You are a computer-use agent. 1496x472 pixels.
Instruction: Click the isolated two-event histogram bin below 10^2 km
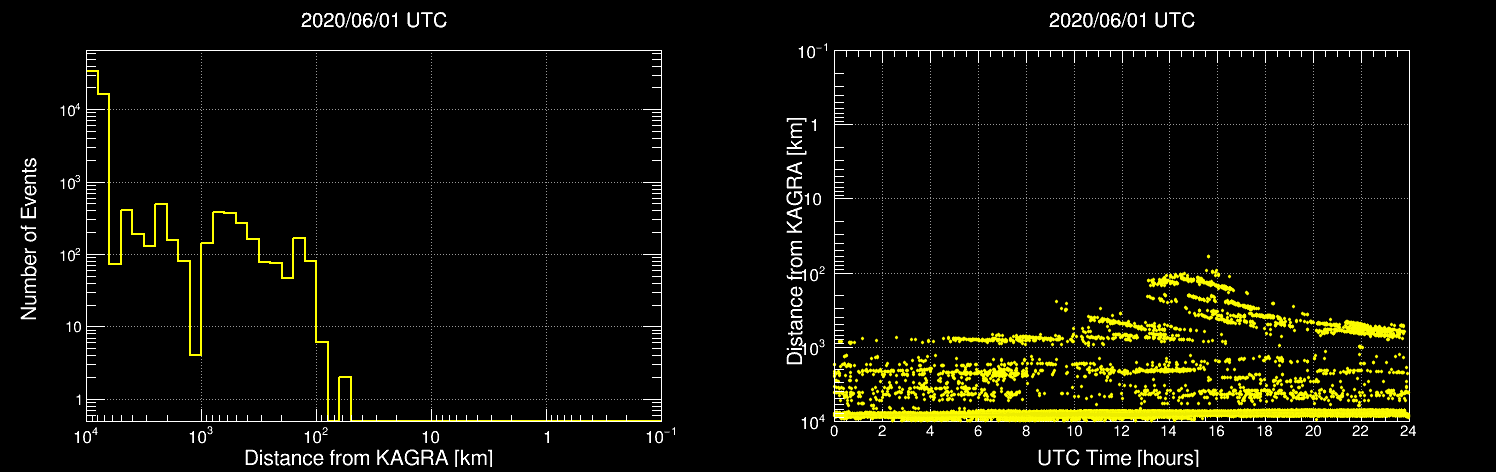pyautogui.click(x=344, y=399)
